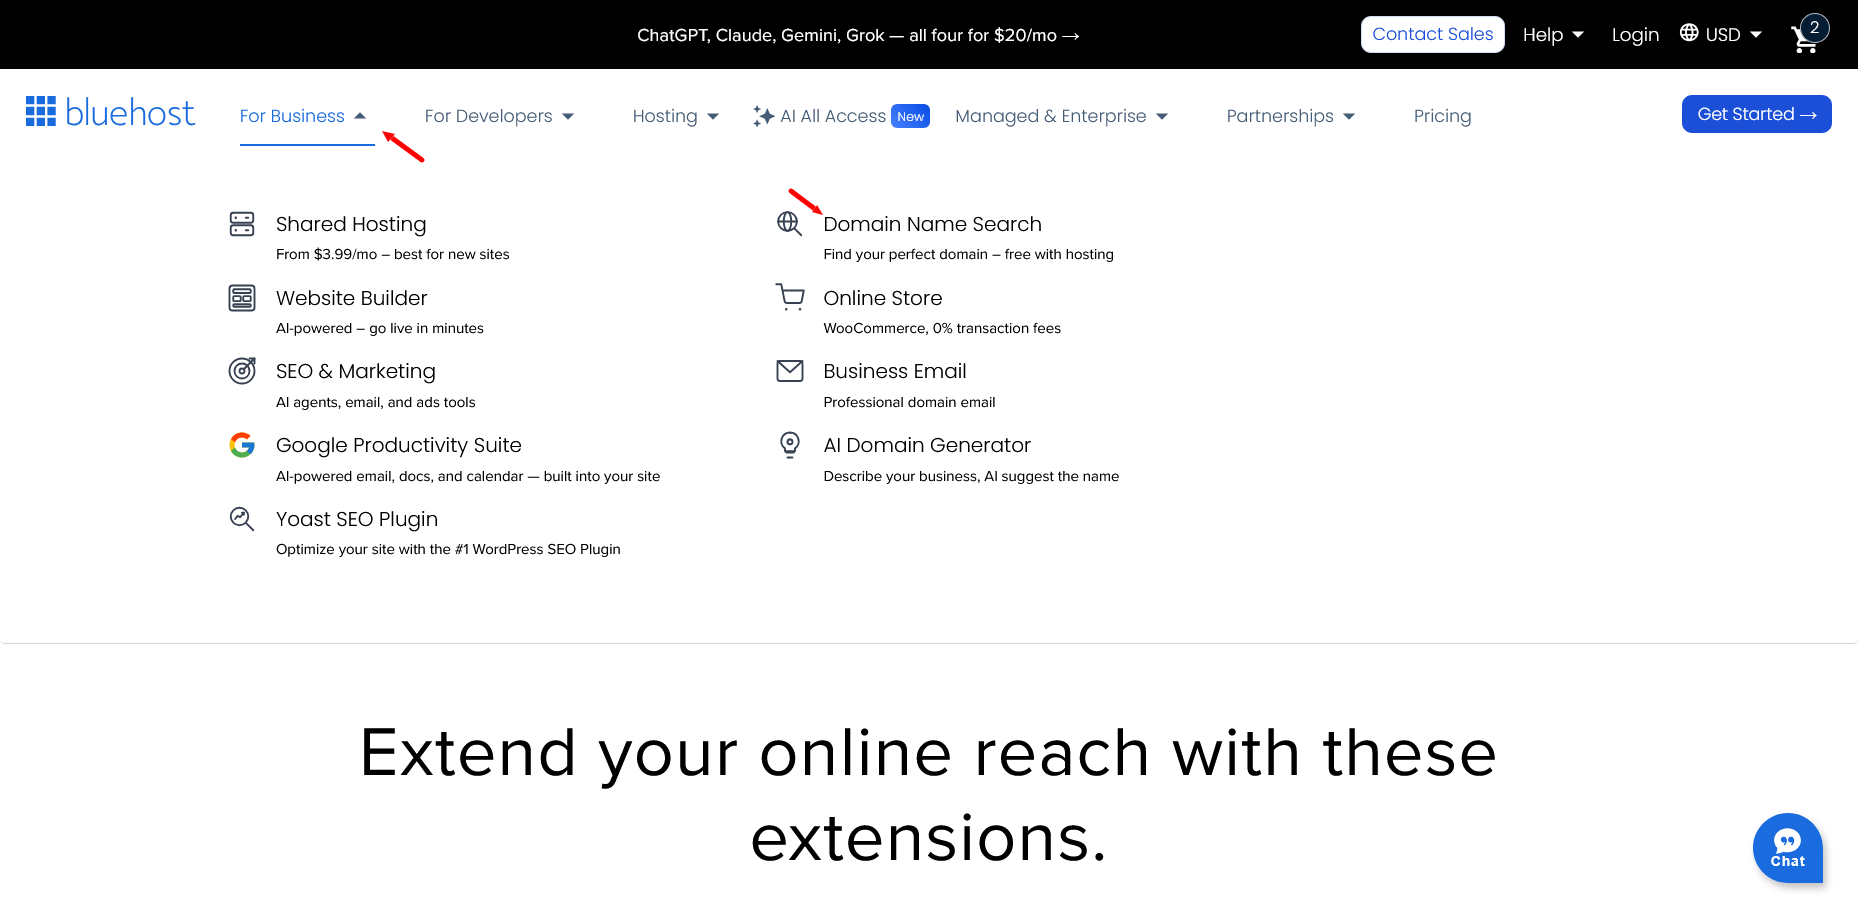Select Yoast SEO Plugin entry

(357, 519)
